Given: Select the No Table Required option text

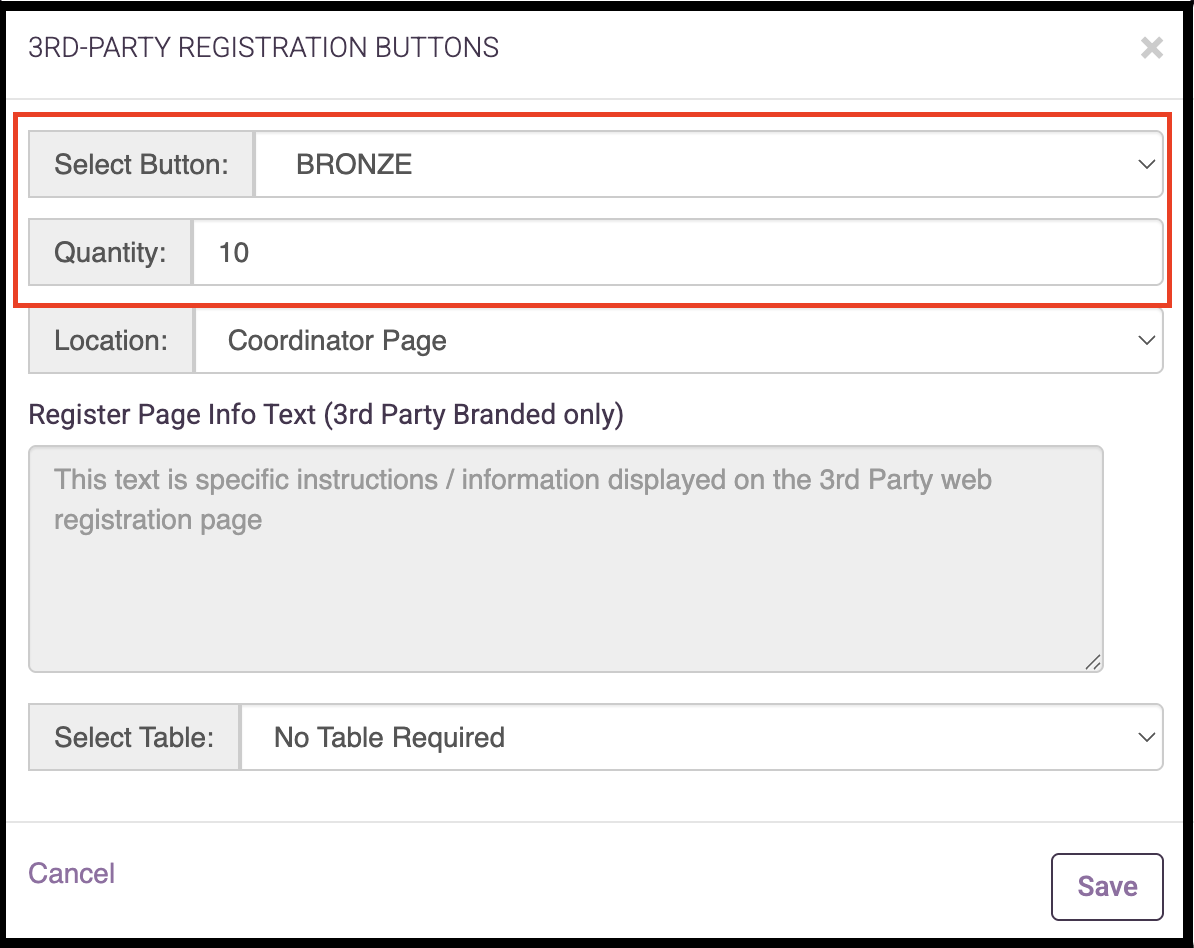Looking at the screenshot, I should pos(389,737).
